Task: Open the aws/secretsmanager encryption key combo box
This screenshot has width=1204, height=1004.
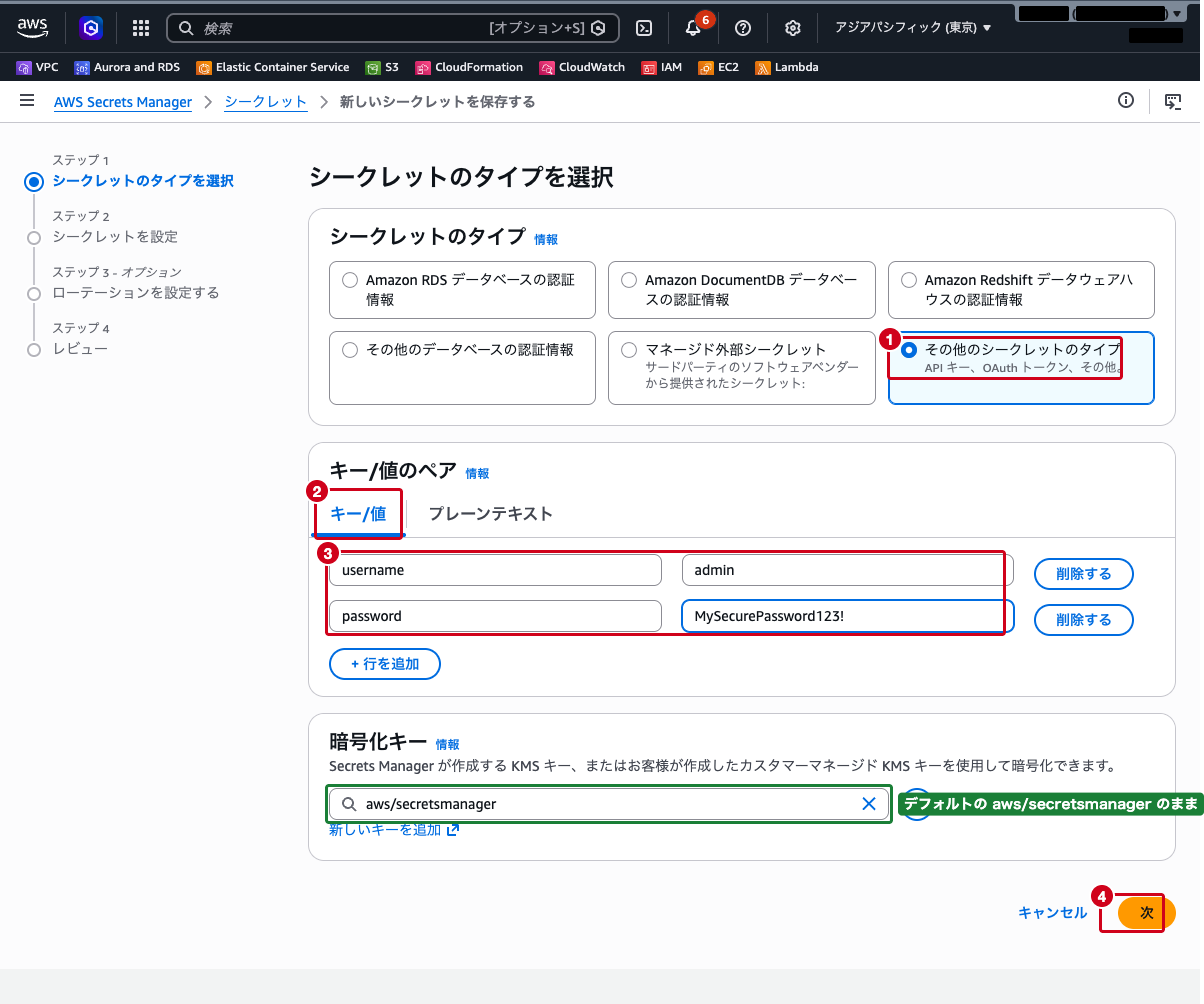Action: (609, 804)
